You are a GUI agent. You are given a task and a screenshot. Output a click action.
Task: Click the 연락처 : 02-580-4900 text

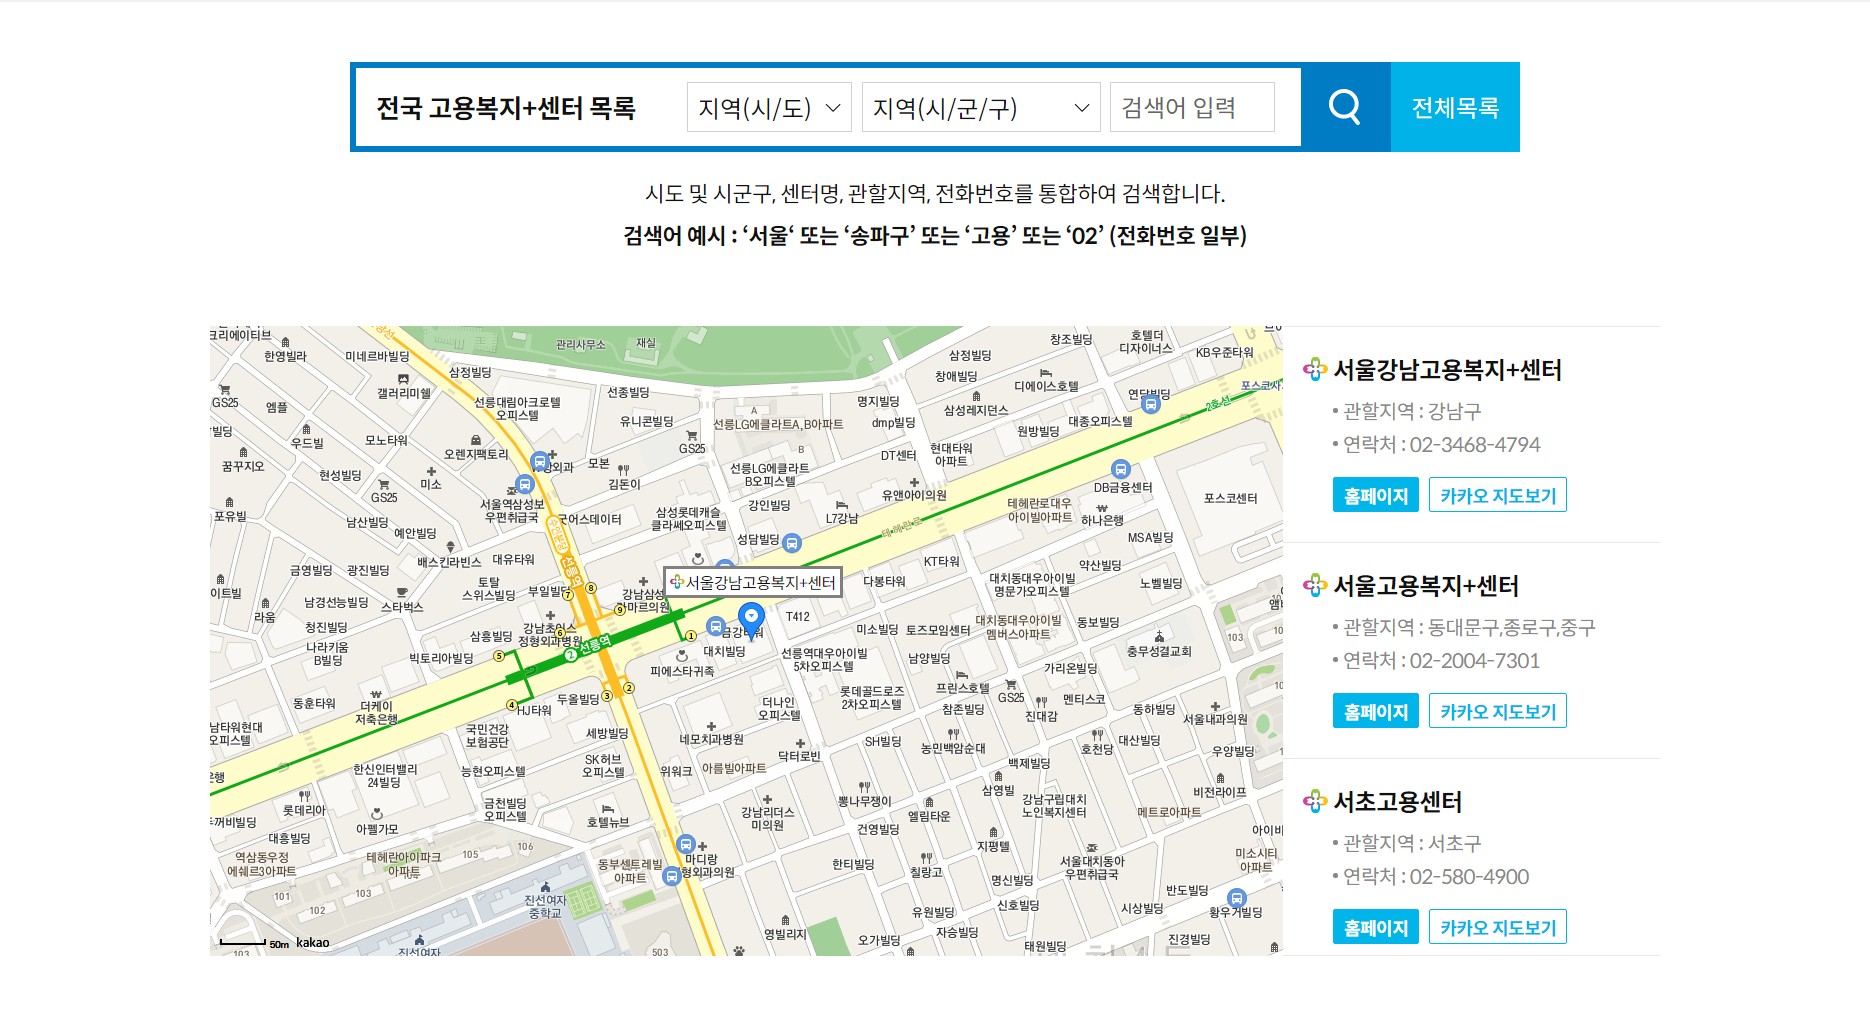click(x=1436, y=876)
